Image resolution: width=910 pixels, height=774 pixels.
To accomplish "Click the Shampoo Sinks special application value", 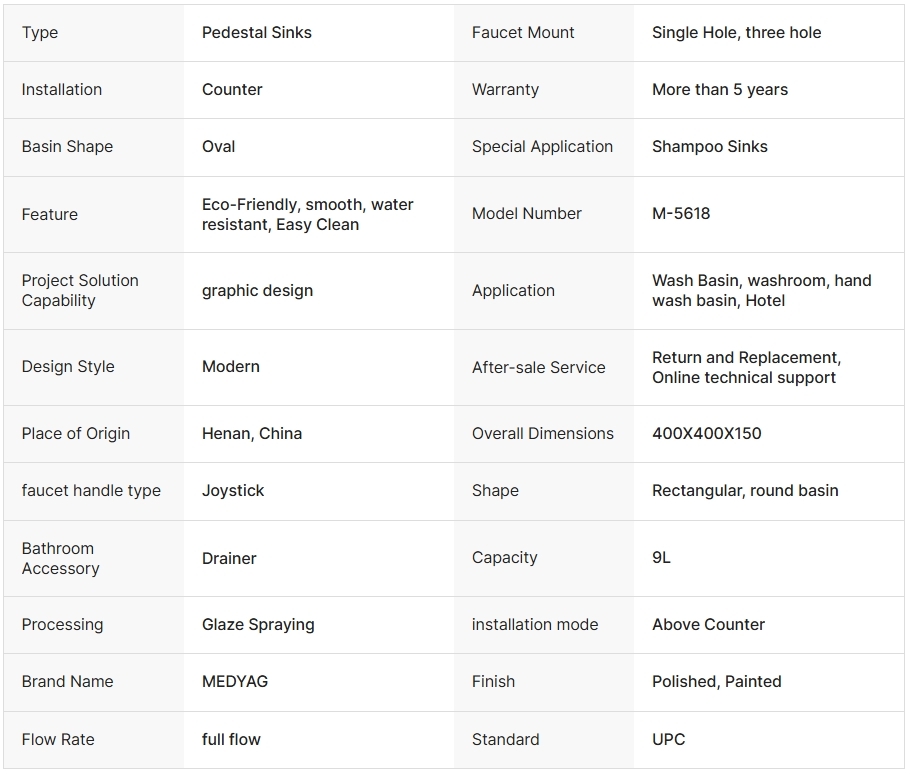I will click(710, 146).
